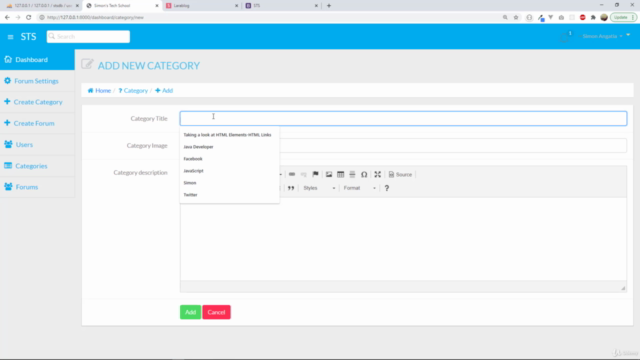
Task: Click the color picker extension icon
Action: click(541, 17)
